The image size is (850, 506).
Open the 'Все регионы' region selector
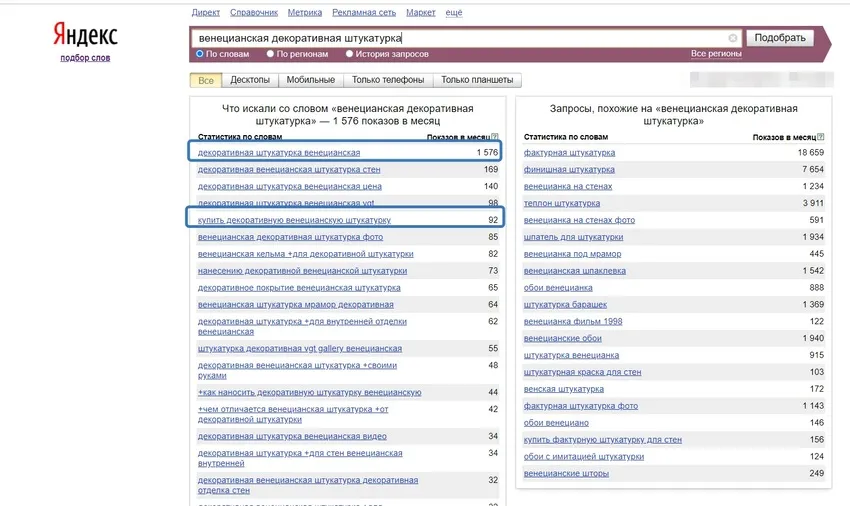tap(716, 53)
